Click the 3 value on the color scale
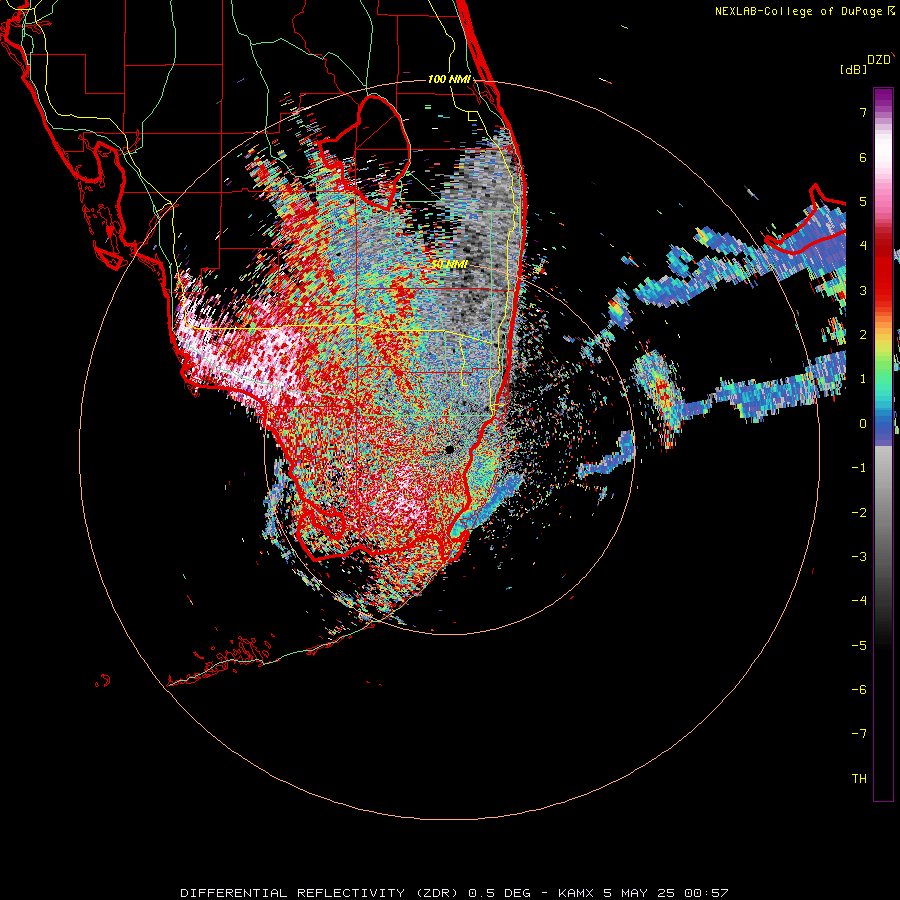Image resolution: width=900 pixels, height=900 pixels. pyautogui.click(x=863, y=290)
